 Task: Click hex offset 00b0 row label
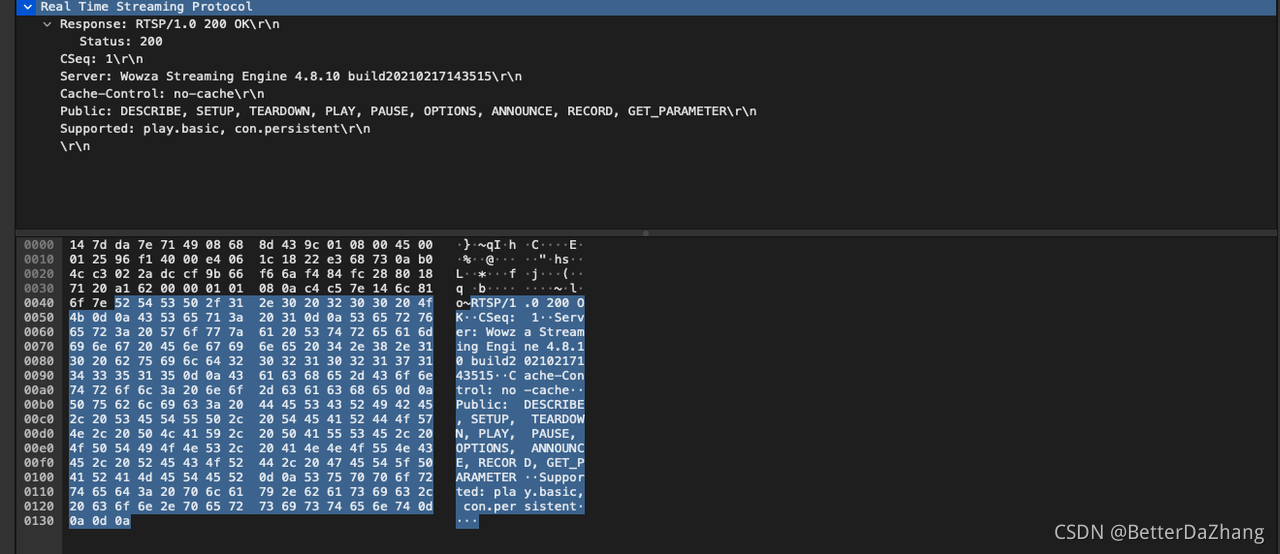pos(38,407)
